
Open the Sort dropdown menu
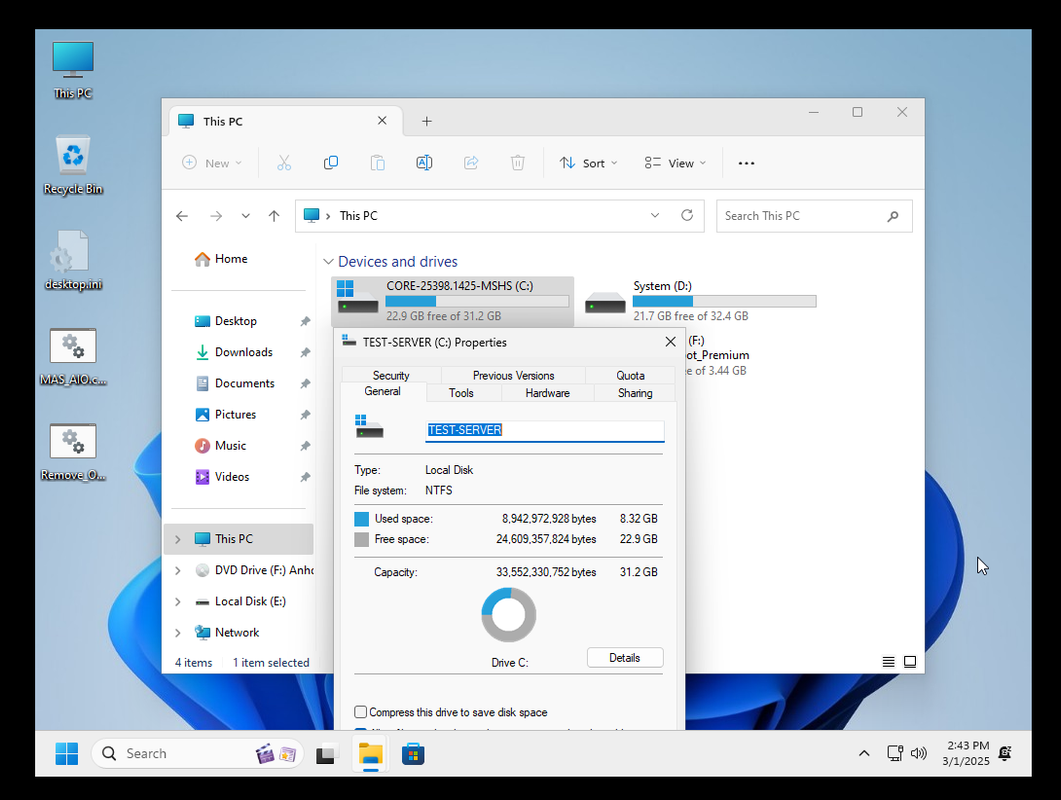[588, 163]
